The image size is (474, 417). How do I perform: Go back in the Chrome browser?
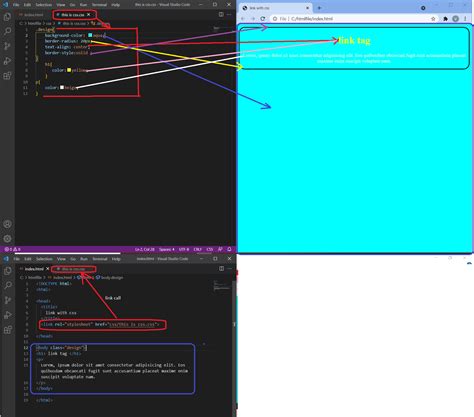(243, 19)
